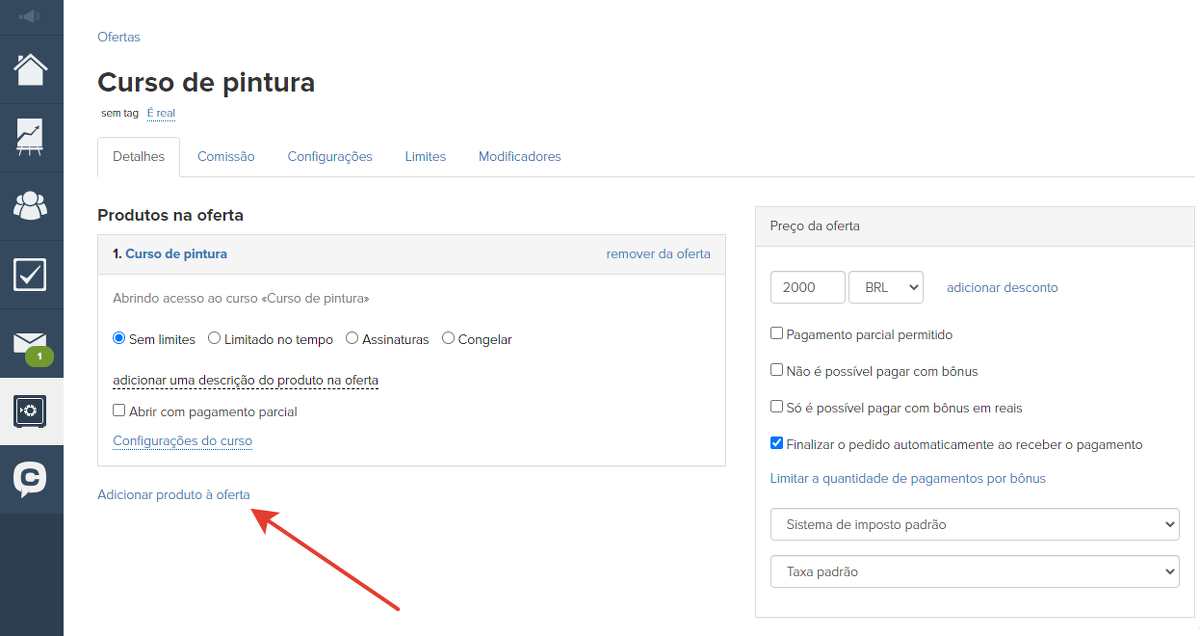Open the analytics chart icon
The width and height of the screenshot is (1200, 636).
point(31,137)
